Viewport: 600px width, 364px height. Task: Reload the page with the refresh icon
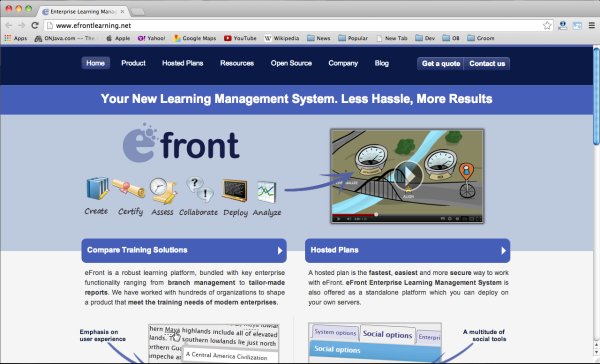tap(35, 25)
